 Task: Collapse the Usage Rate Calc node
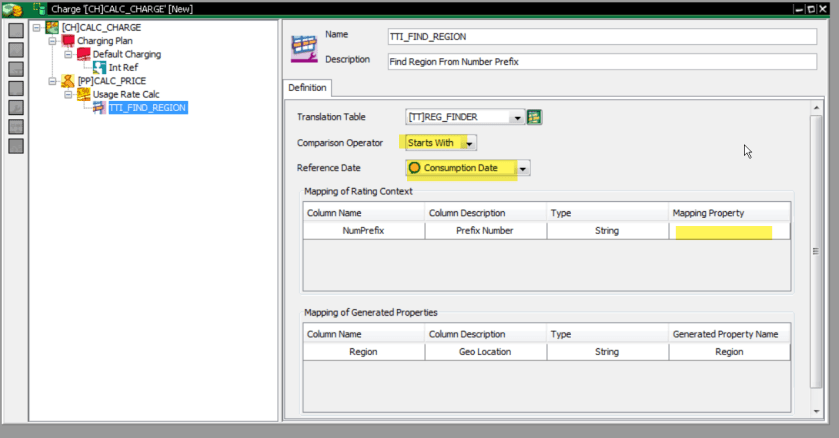pyautogui.click(x=69, y=94)
